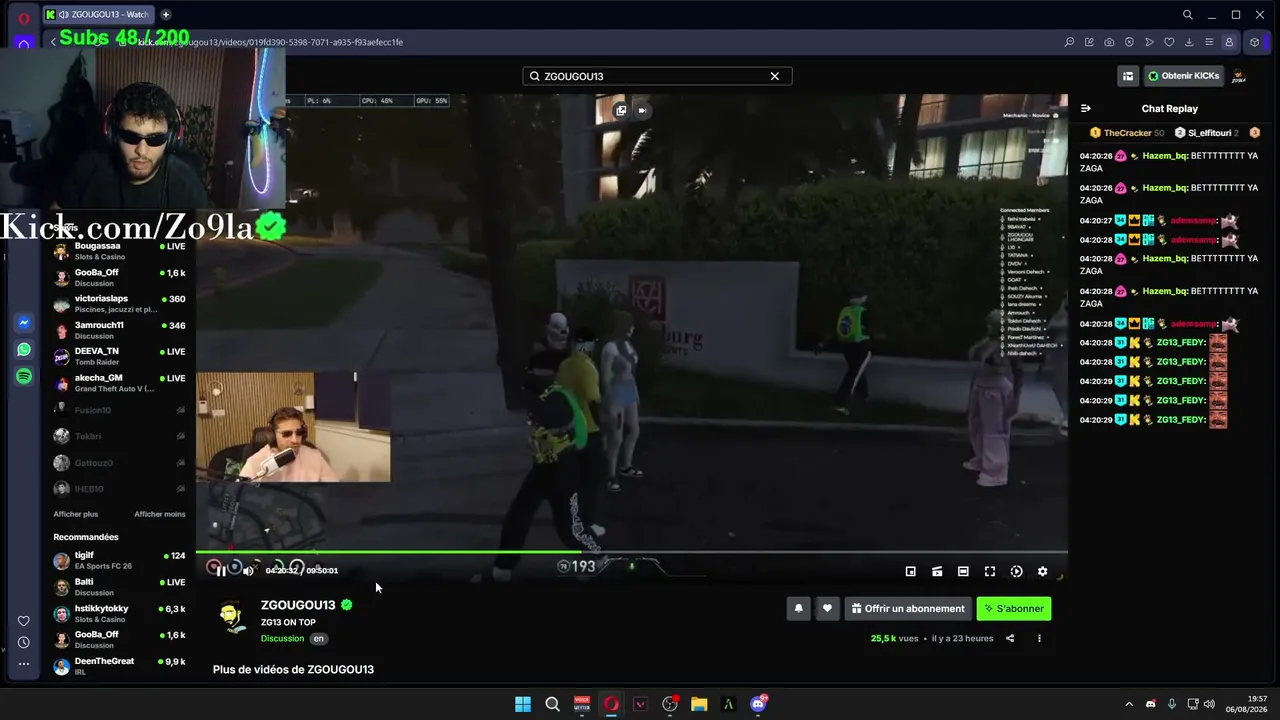Open the sidebar bookmarks heart icon
Screen dimensions: 1280x720
point(24,621)
